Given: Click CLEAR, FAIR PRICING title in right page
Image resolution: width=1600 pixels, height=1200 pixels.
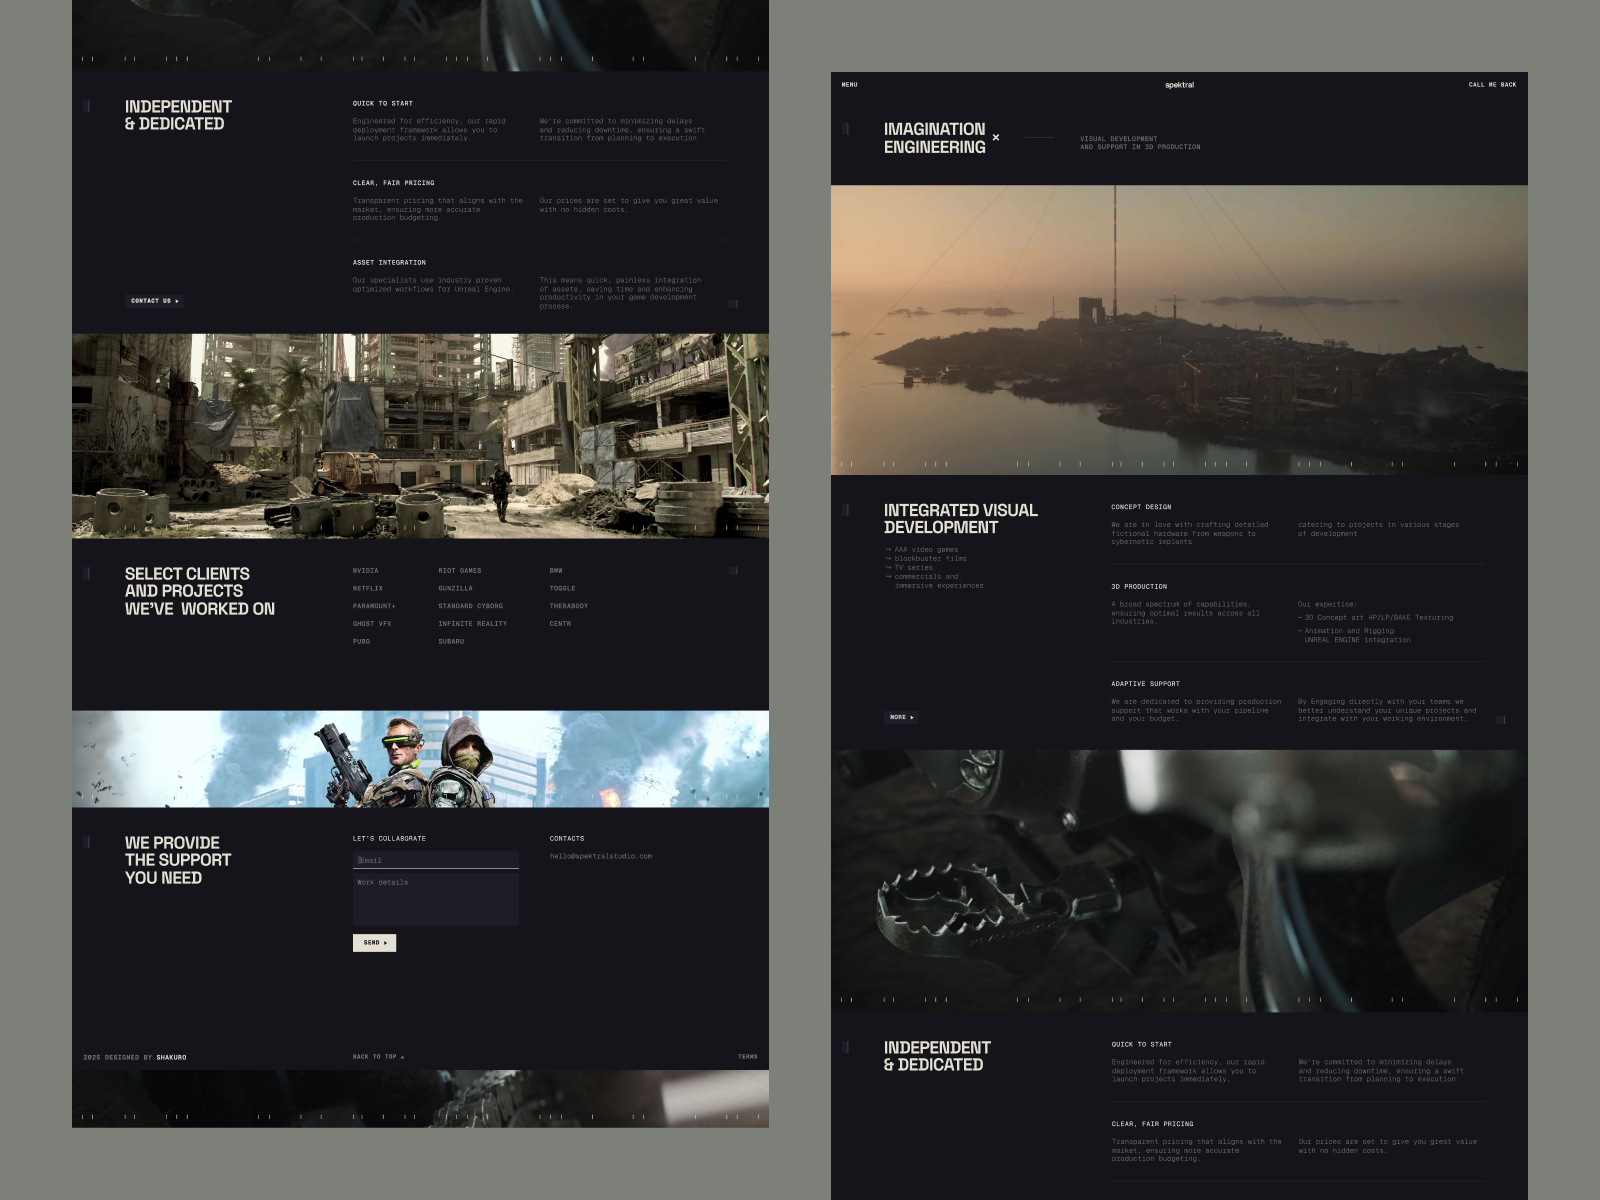Looking at the screenshot, I should click(x=1152, y=1124).
